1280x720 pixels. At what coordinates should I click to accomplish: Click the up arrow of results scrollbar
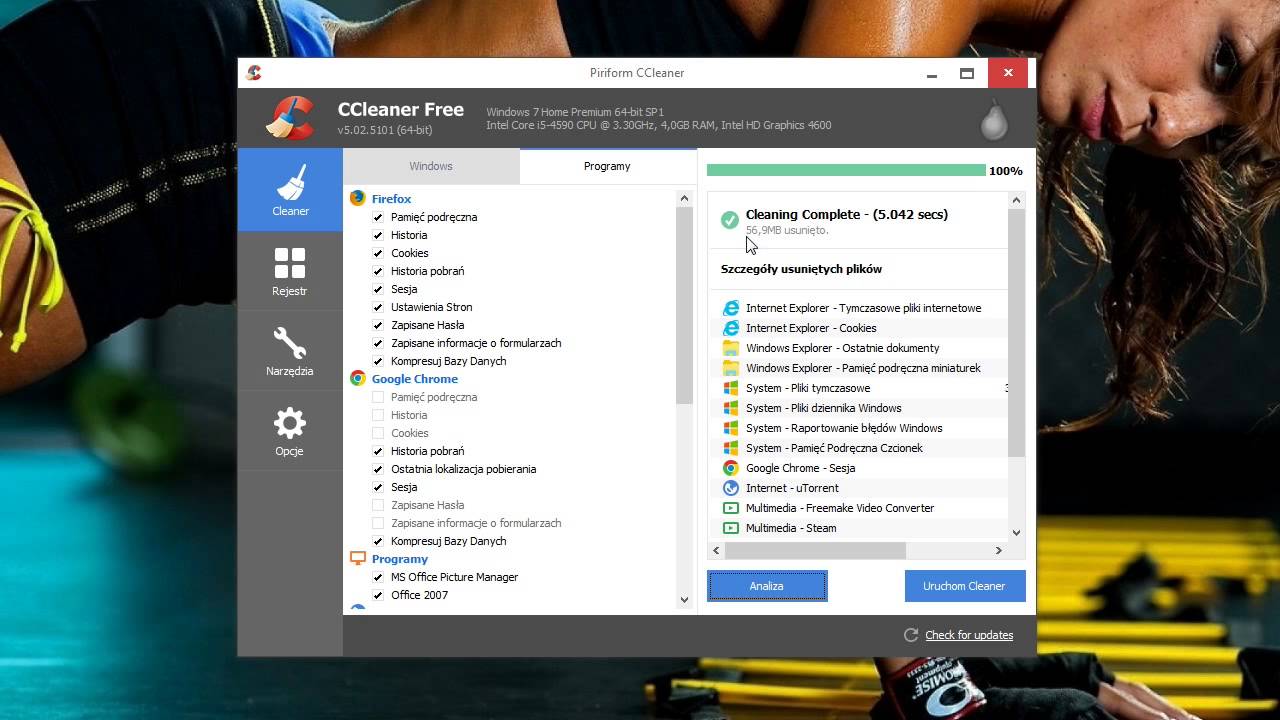pyautogui.click(x=1016, y=200)
